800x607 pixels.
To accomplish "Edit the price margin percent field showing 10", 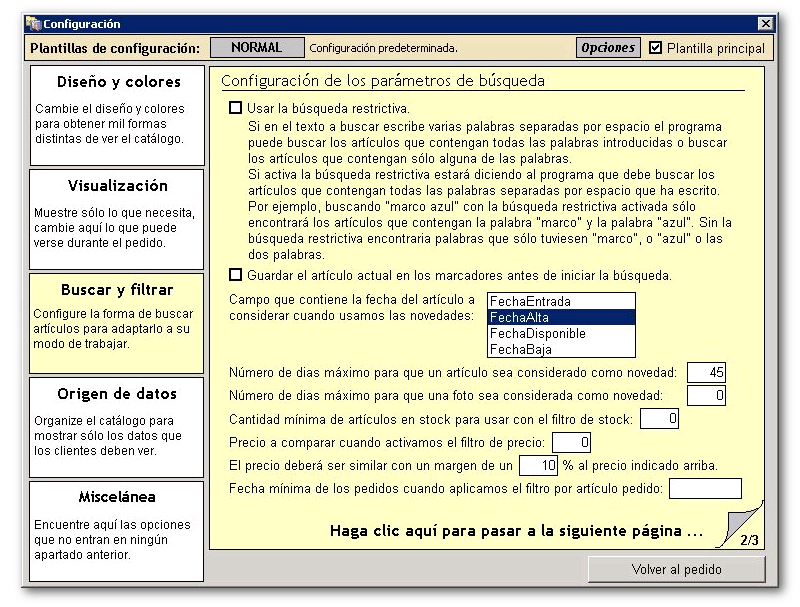I will pyautogui.click(x=538, y=465).
